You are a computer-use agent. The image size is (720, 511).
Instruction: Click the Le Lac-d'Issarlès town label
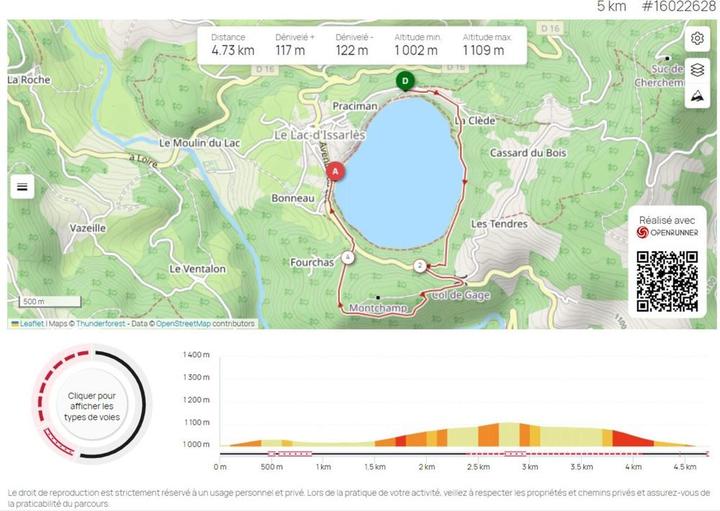click(320, 134)
